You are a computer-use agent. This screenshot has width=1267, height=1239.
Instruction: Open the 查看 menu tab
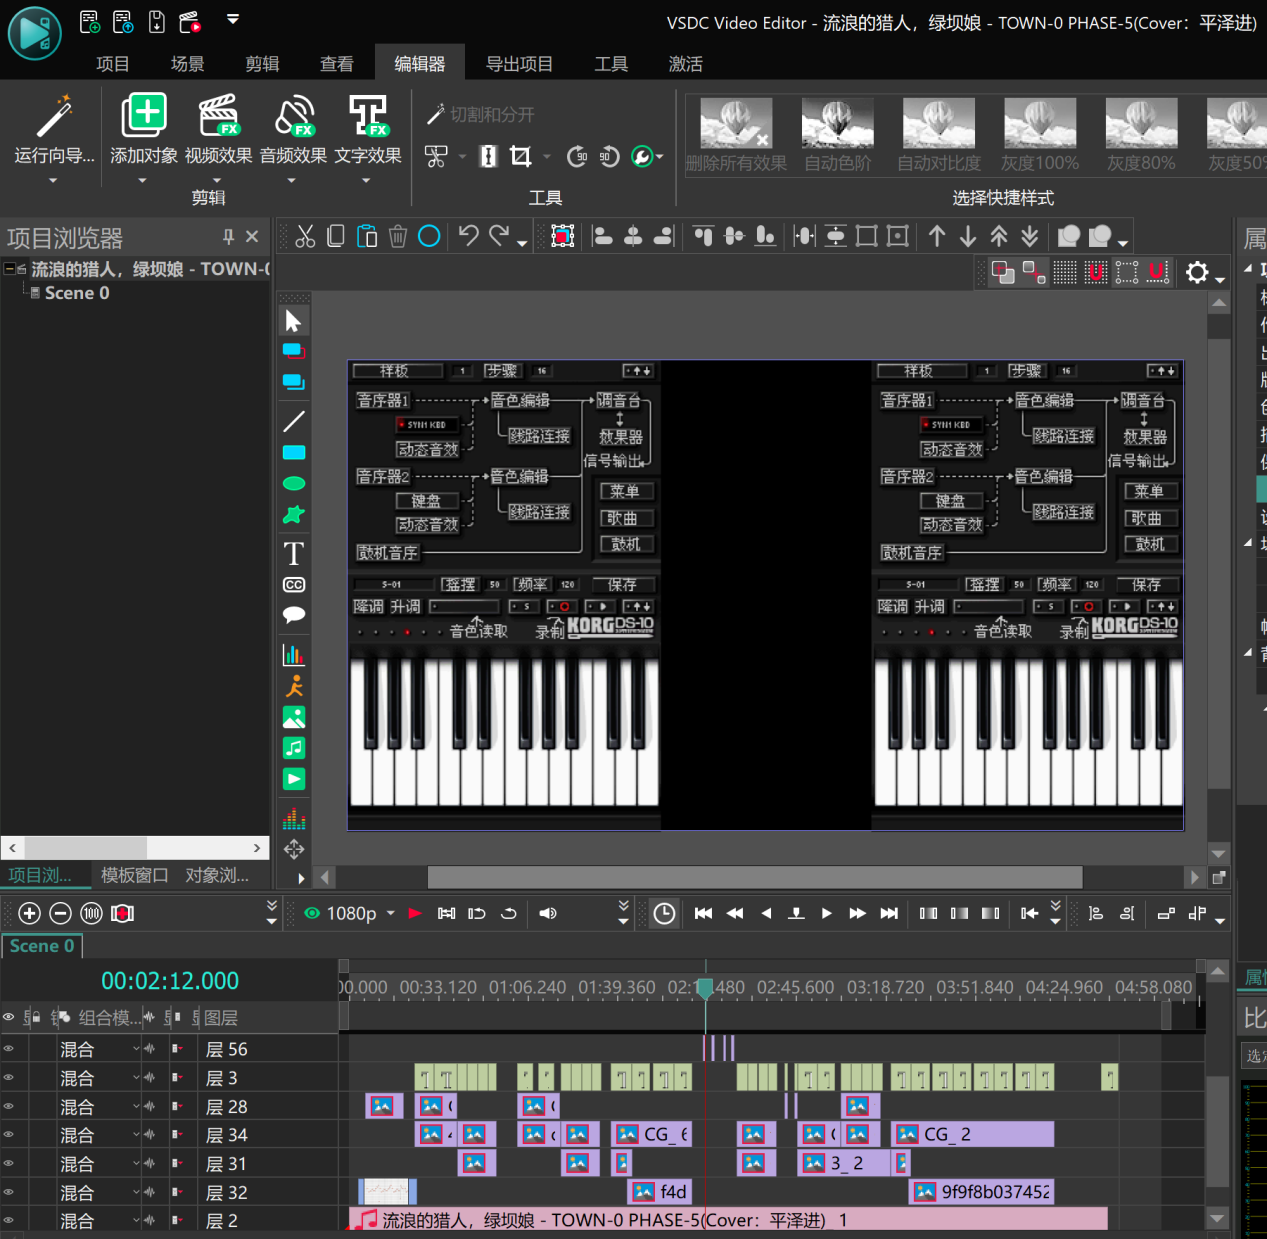coord(337,64)
